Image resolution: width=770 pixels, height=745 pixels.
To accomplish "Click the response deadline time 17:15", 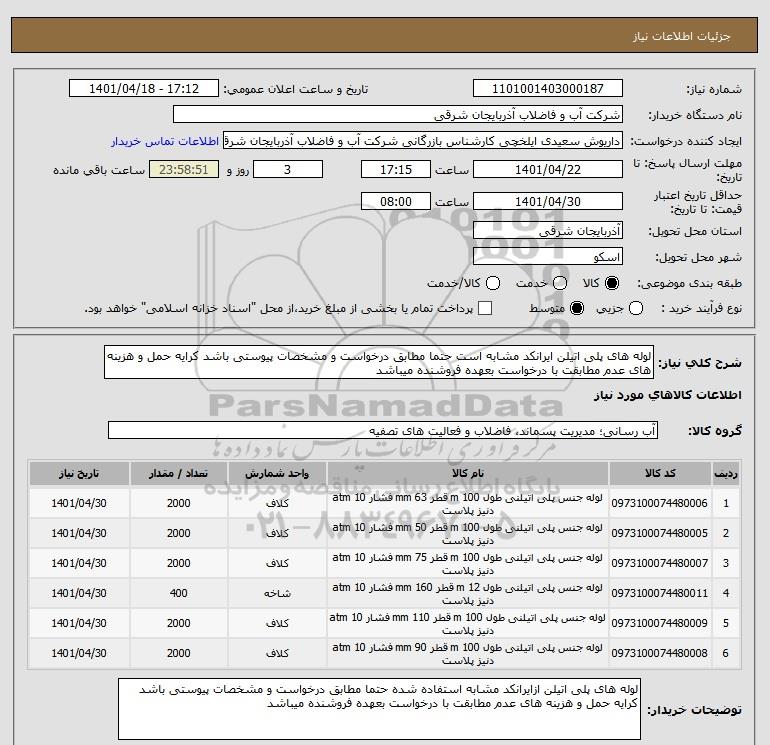I will 396,169.
